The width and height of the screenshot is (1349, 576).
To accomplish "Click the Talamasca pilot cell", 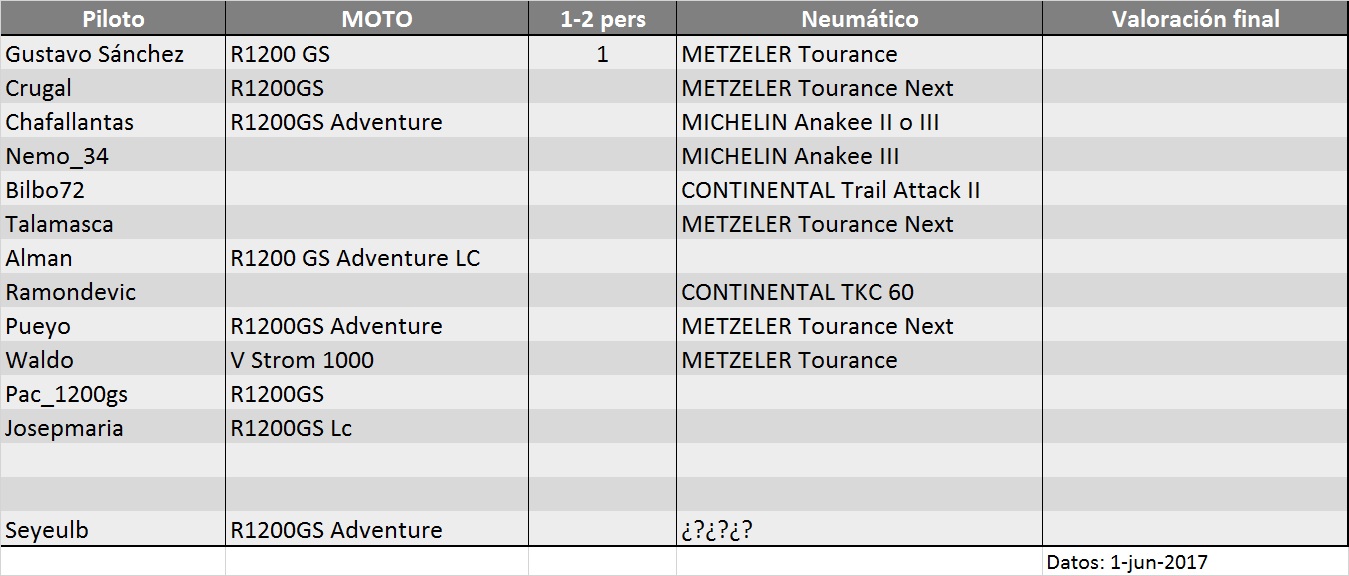I will pos(113,224).
